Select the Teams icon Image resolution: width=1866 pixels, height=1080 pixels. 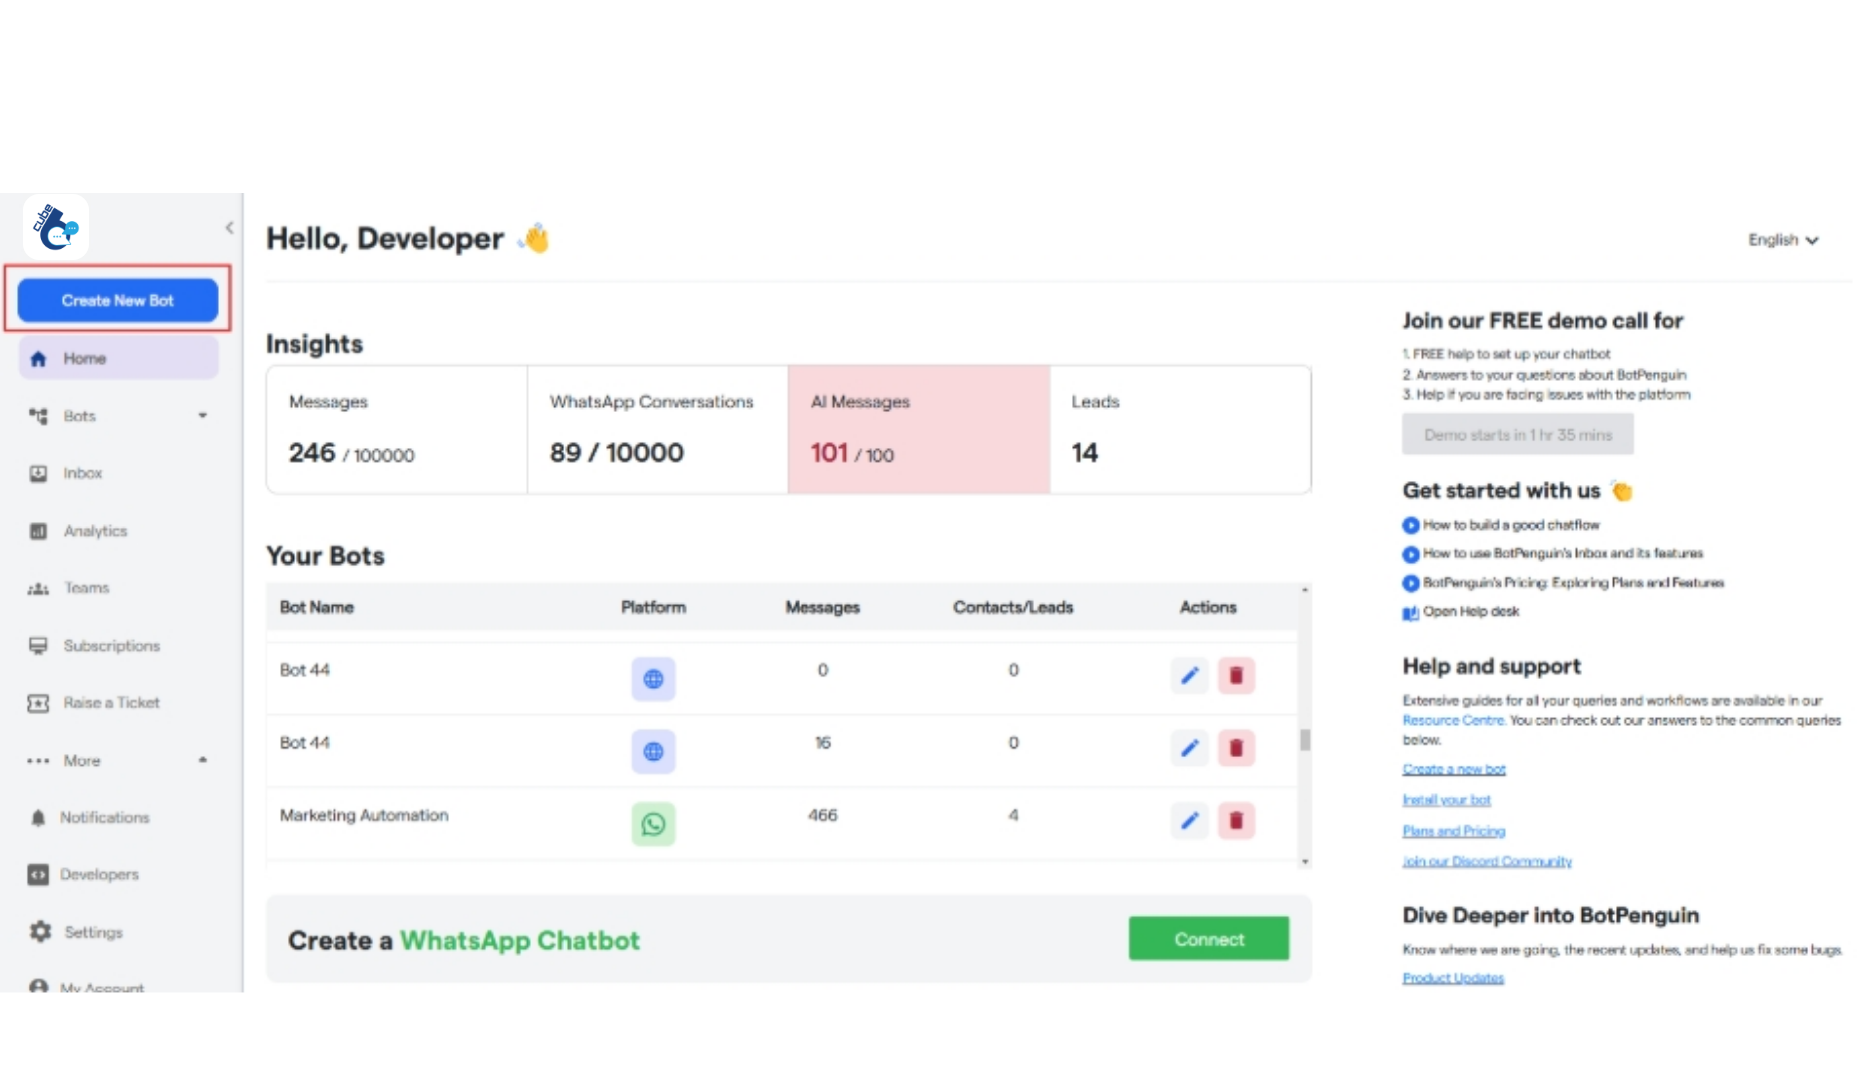[38, 588]
